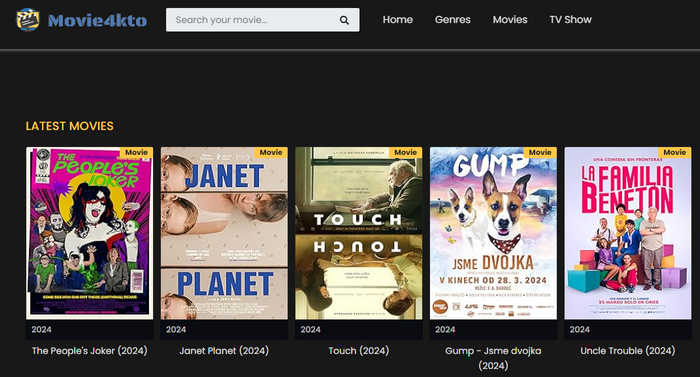Open the Movie4kto site name link
Viewport: 700px width, 377px height.
[97, 21]
